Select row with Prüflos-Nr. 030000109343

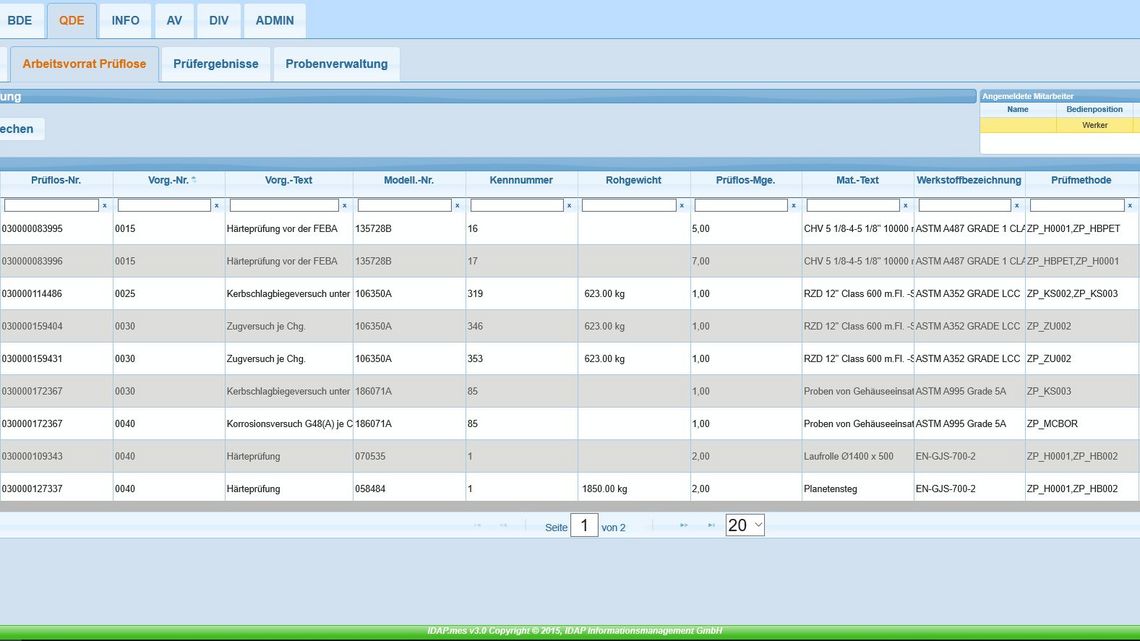coord(570,456)
